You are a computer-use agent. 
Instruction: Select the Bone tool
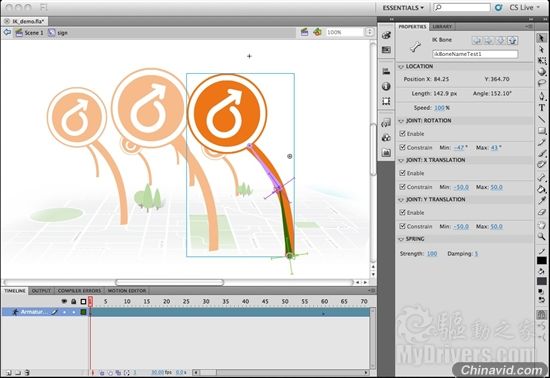(x=542, y=177)
